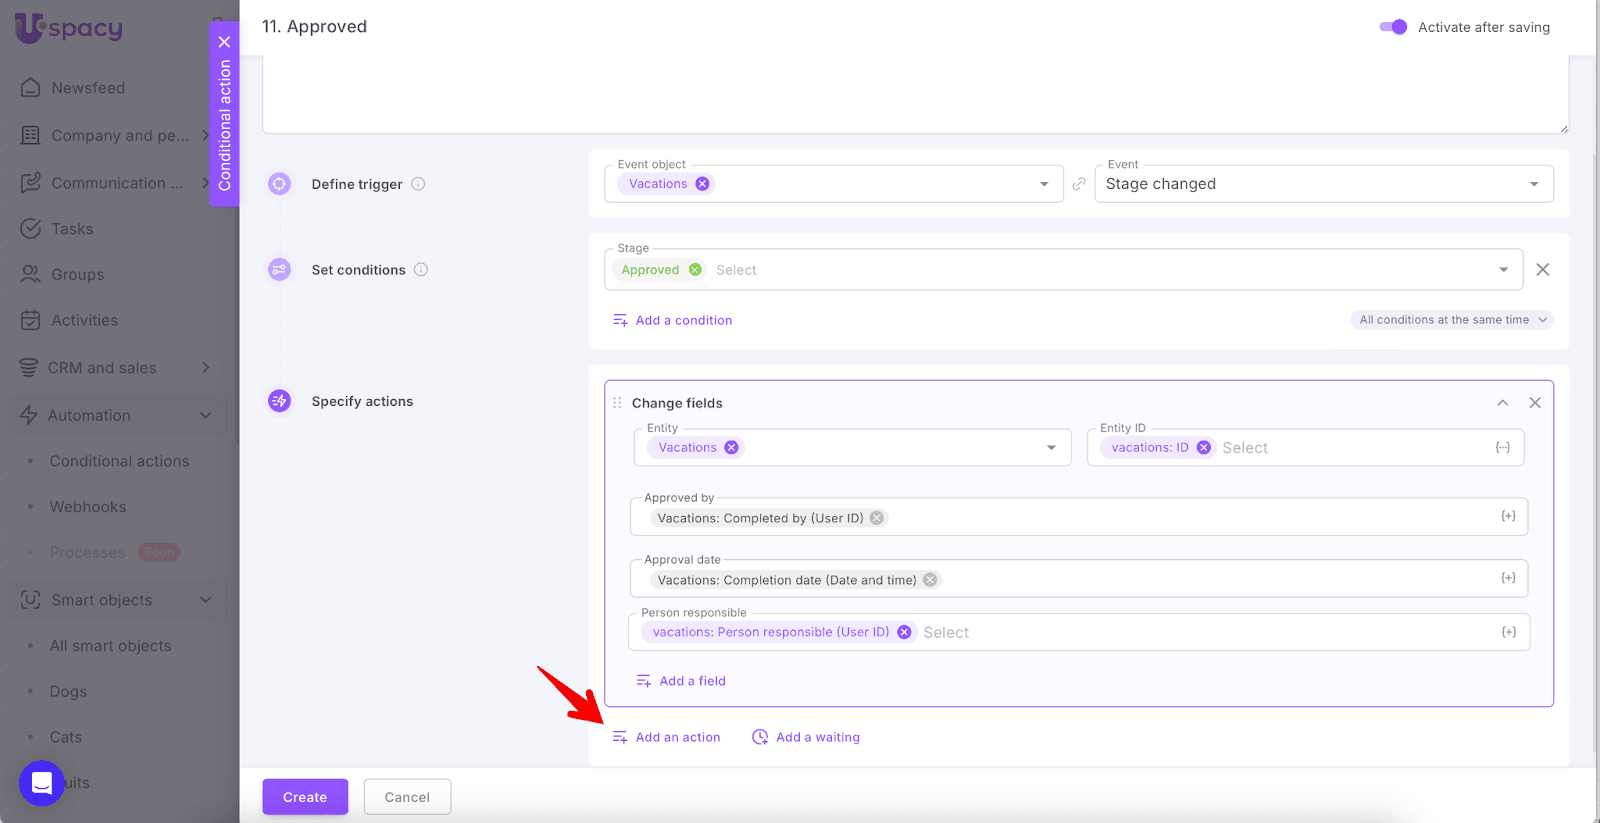Go to Webhooks in the sidebar
The width and height of the screenshot is (1600, 823).
click(x=88, y=507)
